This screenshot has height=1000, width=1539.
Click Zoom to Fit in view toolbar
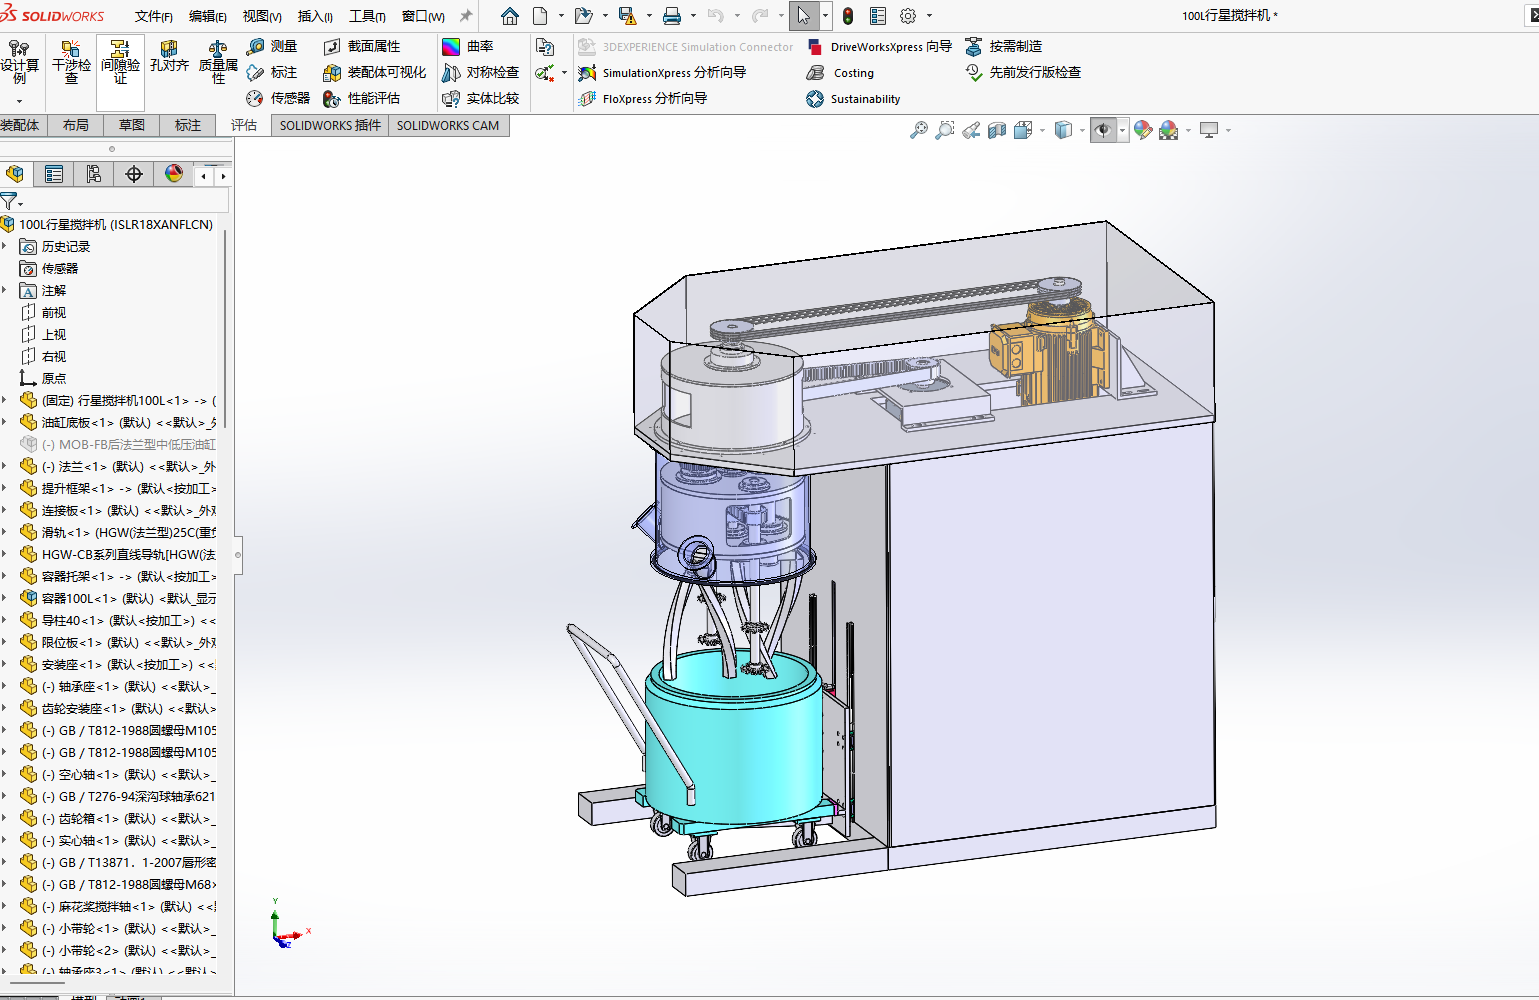pyautogui.click(x=918, y=130)
